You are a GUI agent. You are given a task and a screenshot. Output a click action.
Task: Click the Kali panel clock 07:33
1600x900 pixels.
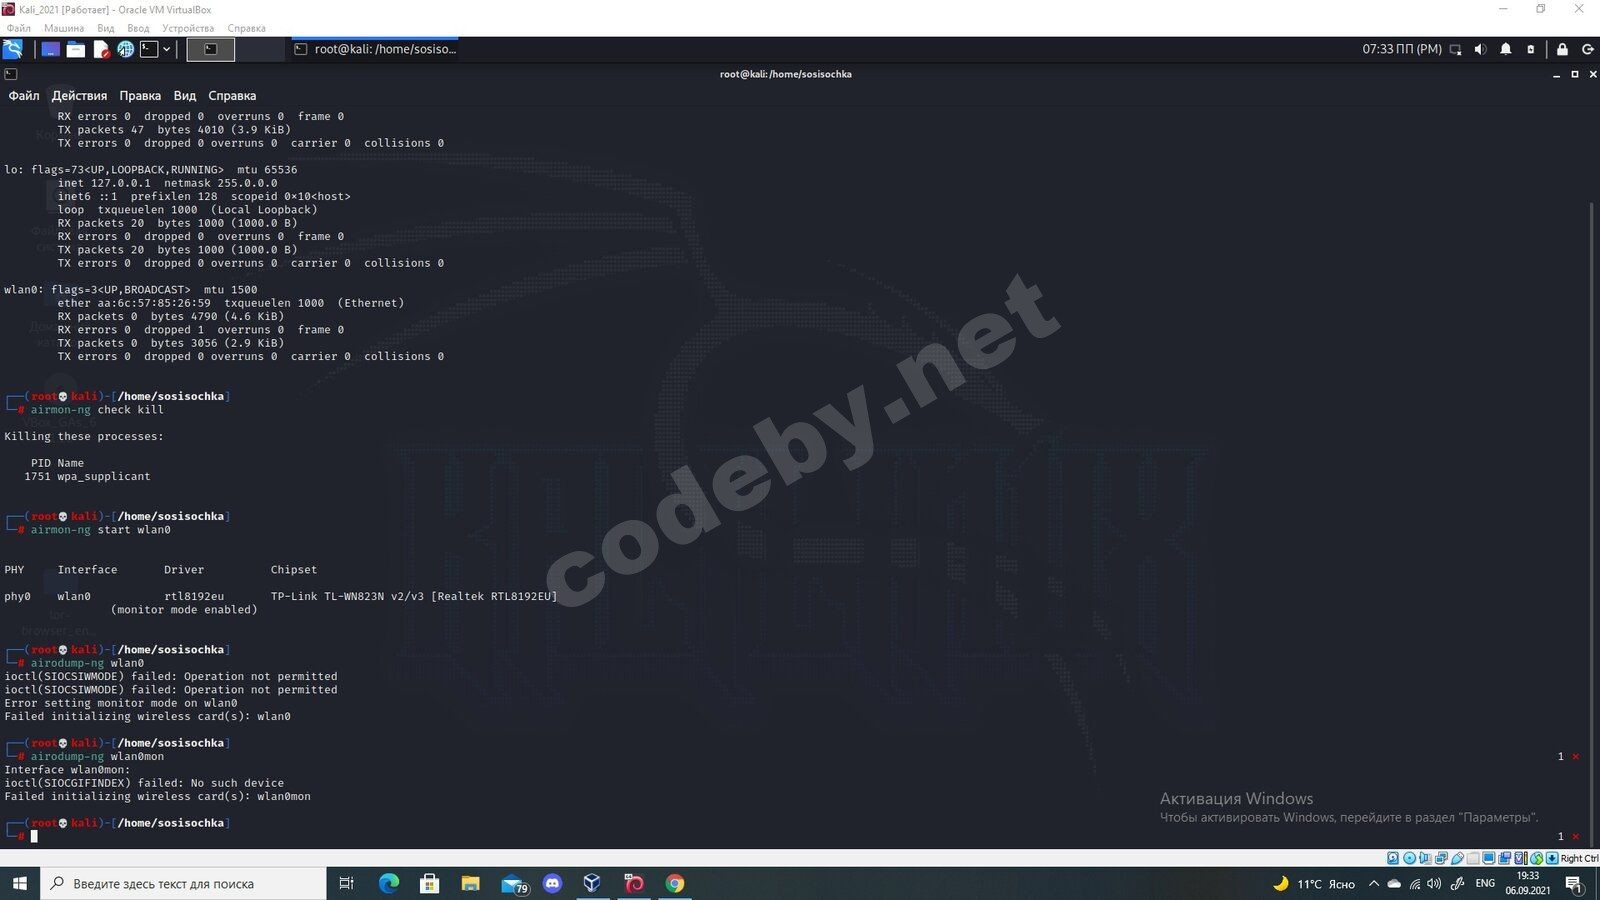[1402, 49]
